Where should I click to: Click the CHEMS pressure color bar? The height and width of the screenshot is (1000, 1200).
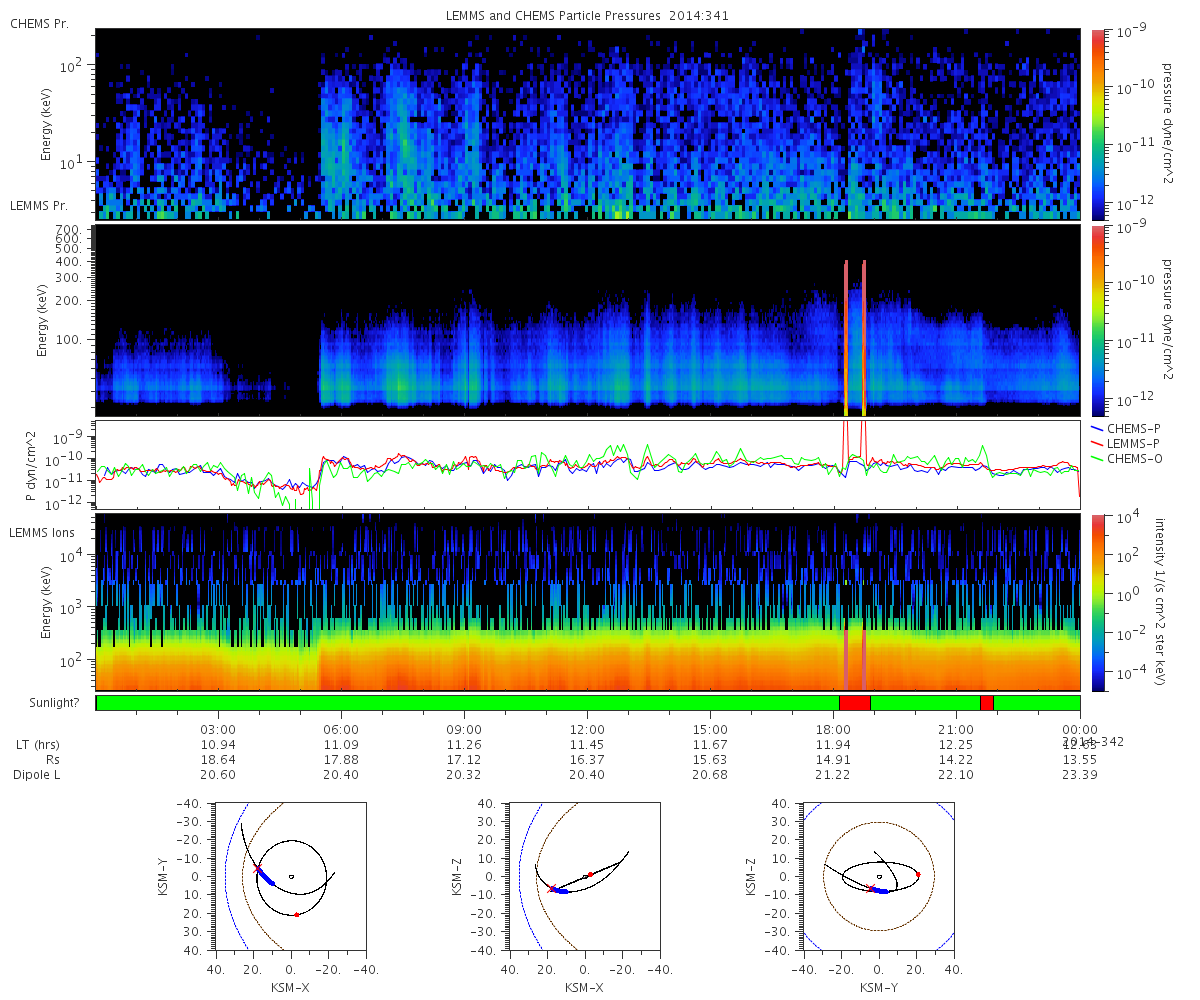click(x=1097, y=124)
